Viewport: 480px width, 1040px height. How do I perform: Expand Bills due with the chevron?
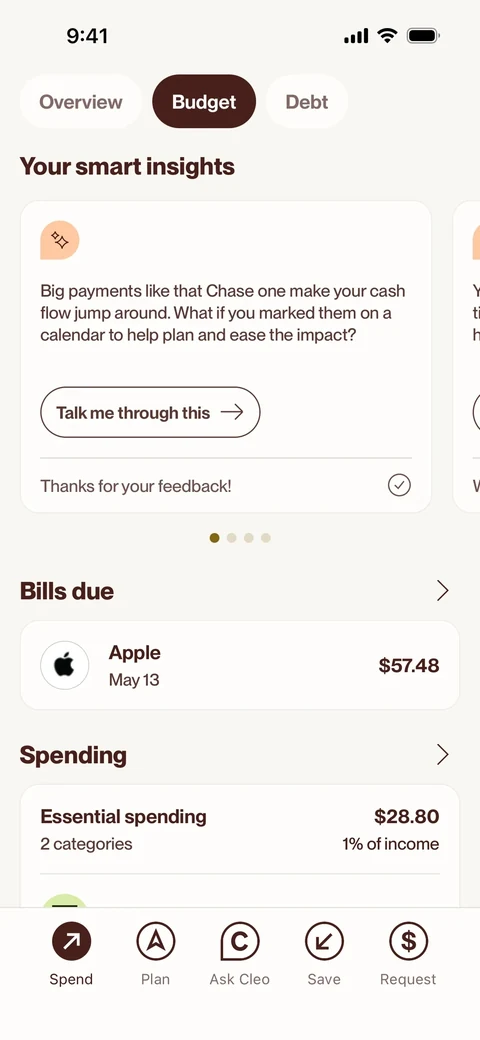pos(442,590)
